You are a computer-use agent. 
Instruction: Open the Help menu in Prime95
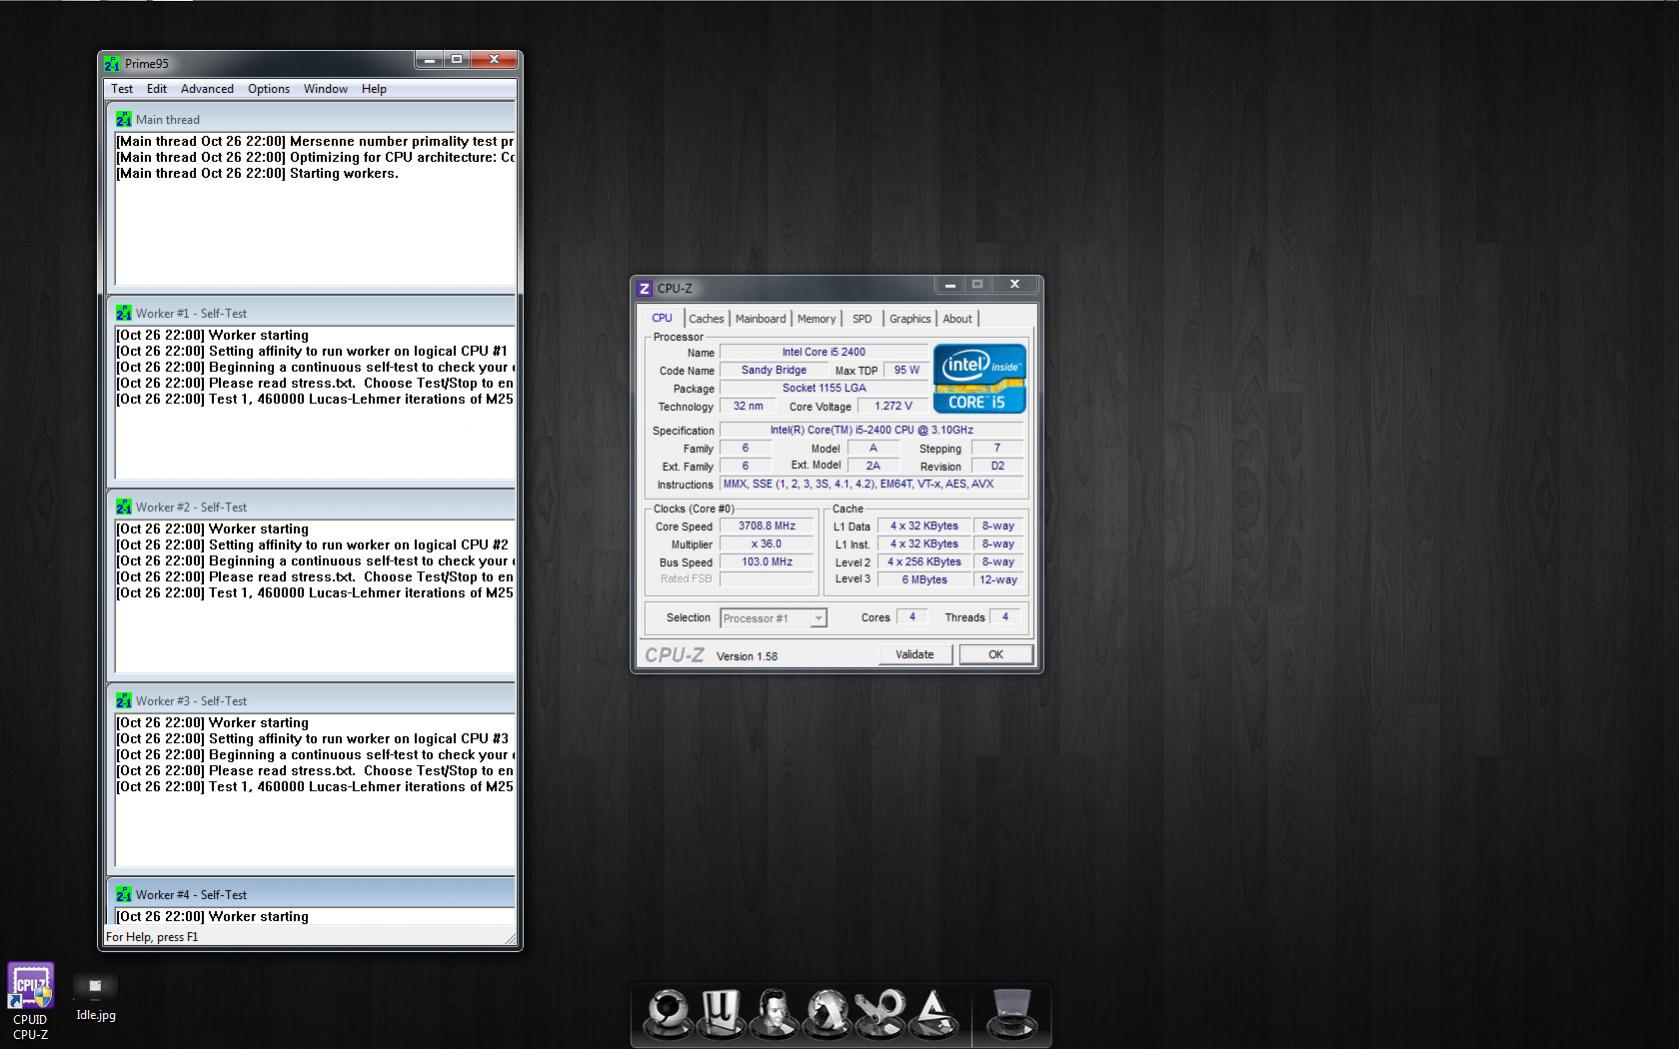[374, 89]
